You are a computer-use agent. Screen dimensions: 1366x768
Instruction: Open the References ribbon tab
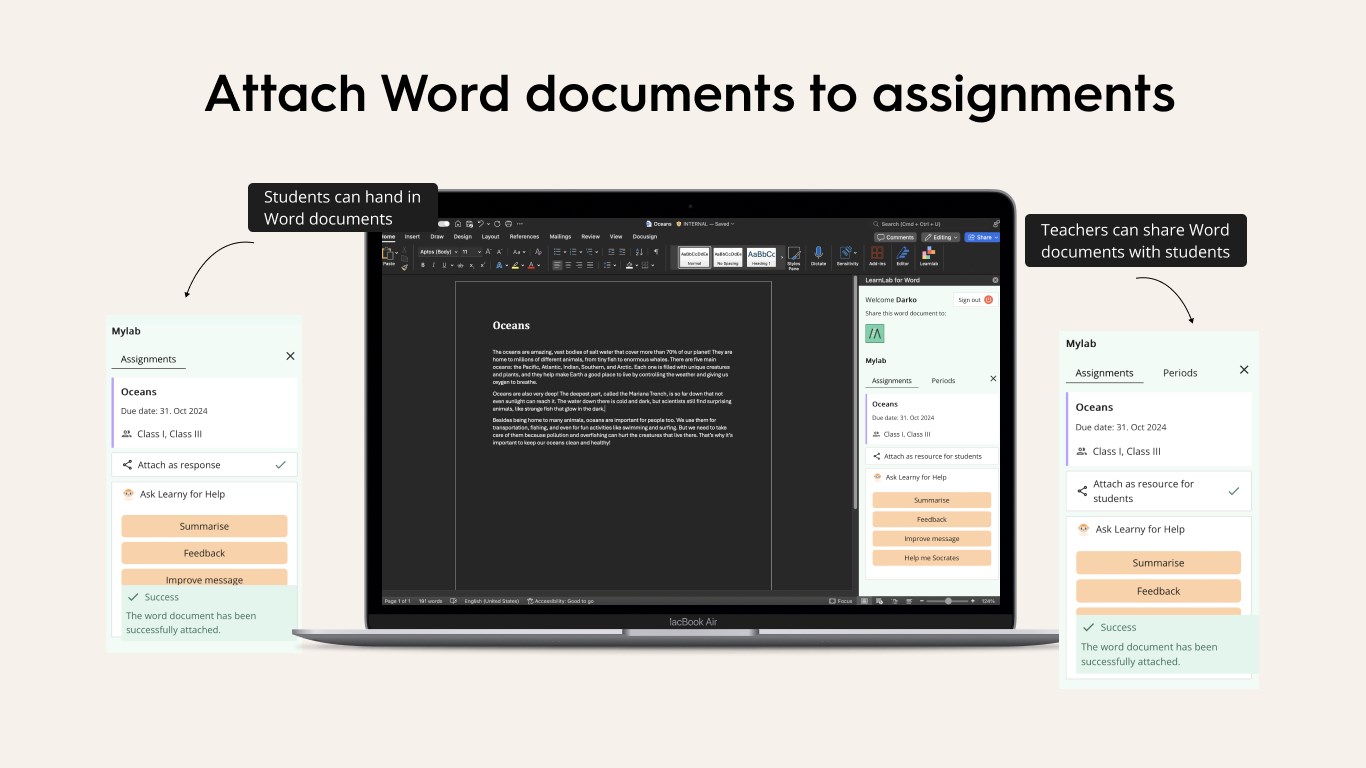pyautogui.click(x=524, y=237)
